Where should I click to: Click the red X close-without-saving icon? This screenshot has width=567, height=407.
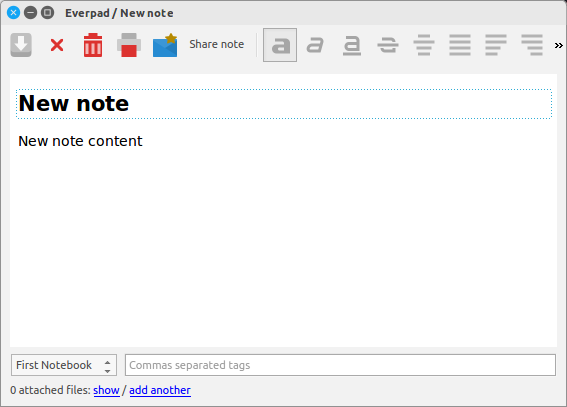tap(57, 45)
